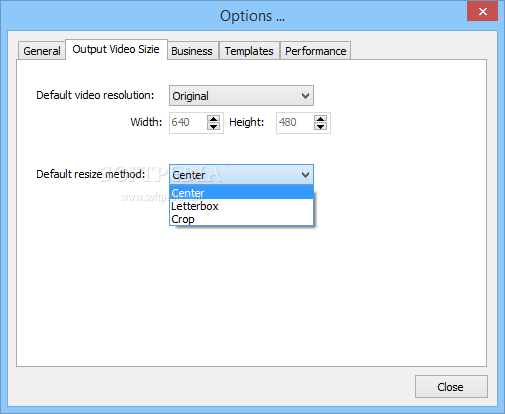Screen dimensions: 505x414
Task: Decrease Height with the down arrow
Action: pos(320,126)
